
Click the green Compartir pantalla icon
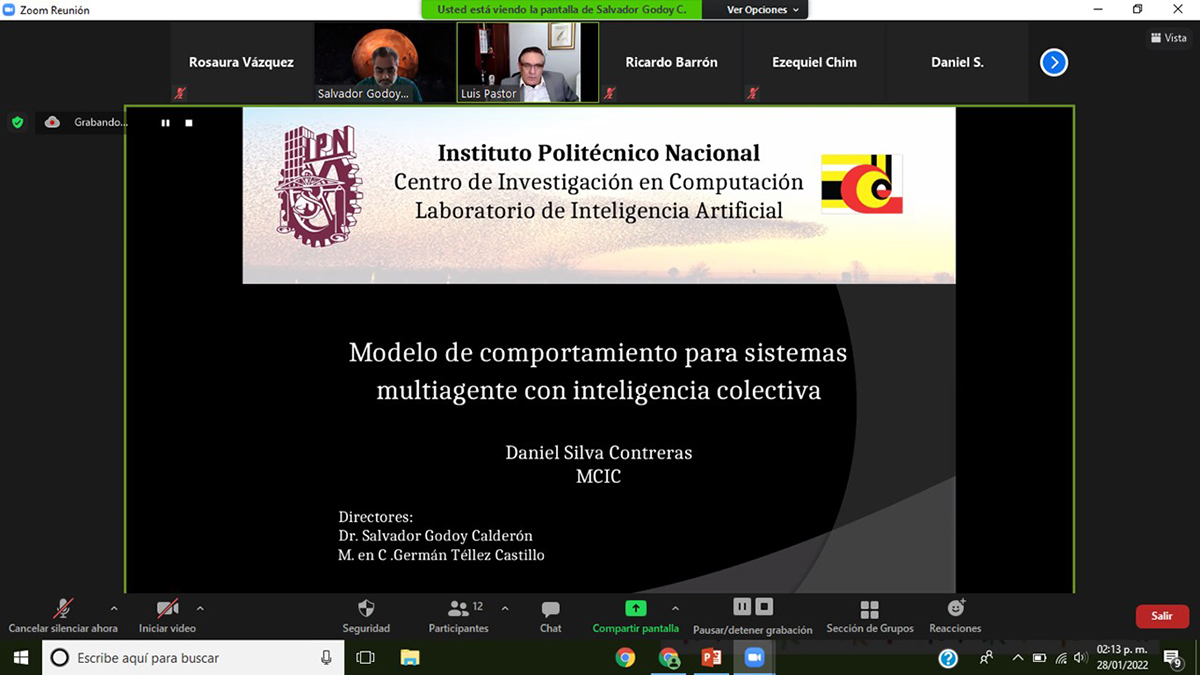(635, 608)
